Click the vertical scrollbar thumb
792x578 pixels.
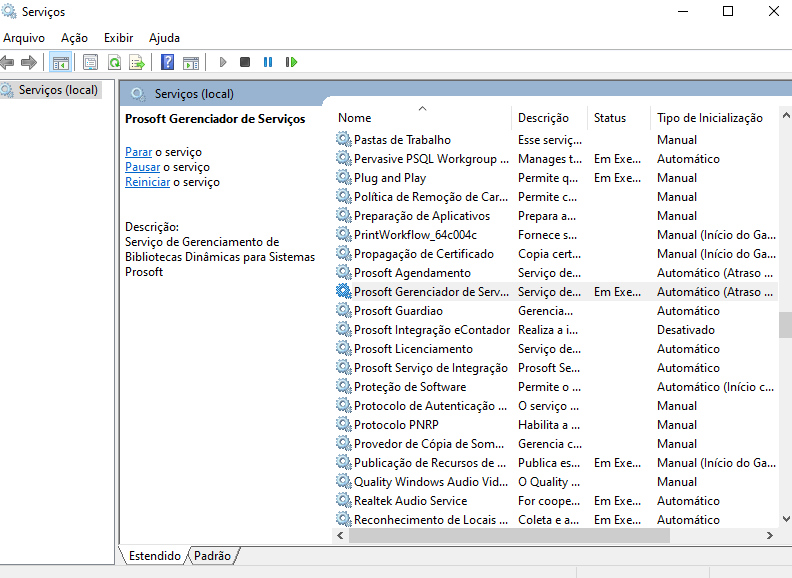[785, 325]
